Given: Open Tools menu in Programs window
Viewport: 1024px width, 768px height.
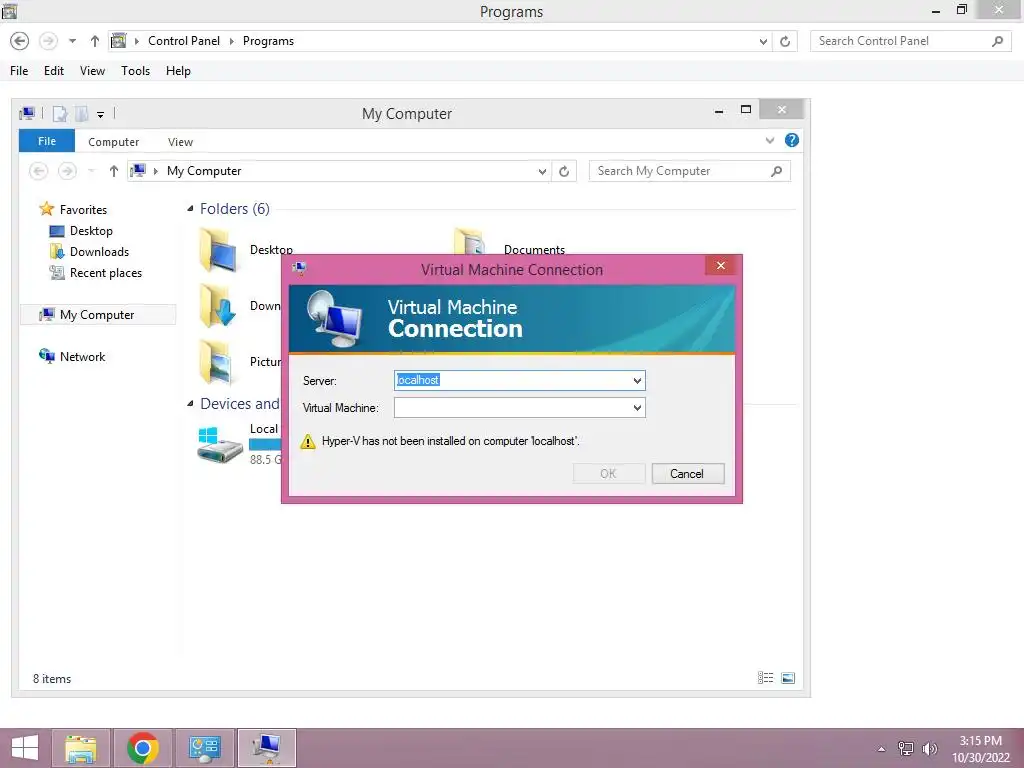Looking at the screenshot, I should [x=135, y=71].
